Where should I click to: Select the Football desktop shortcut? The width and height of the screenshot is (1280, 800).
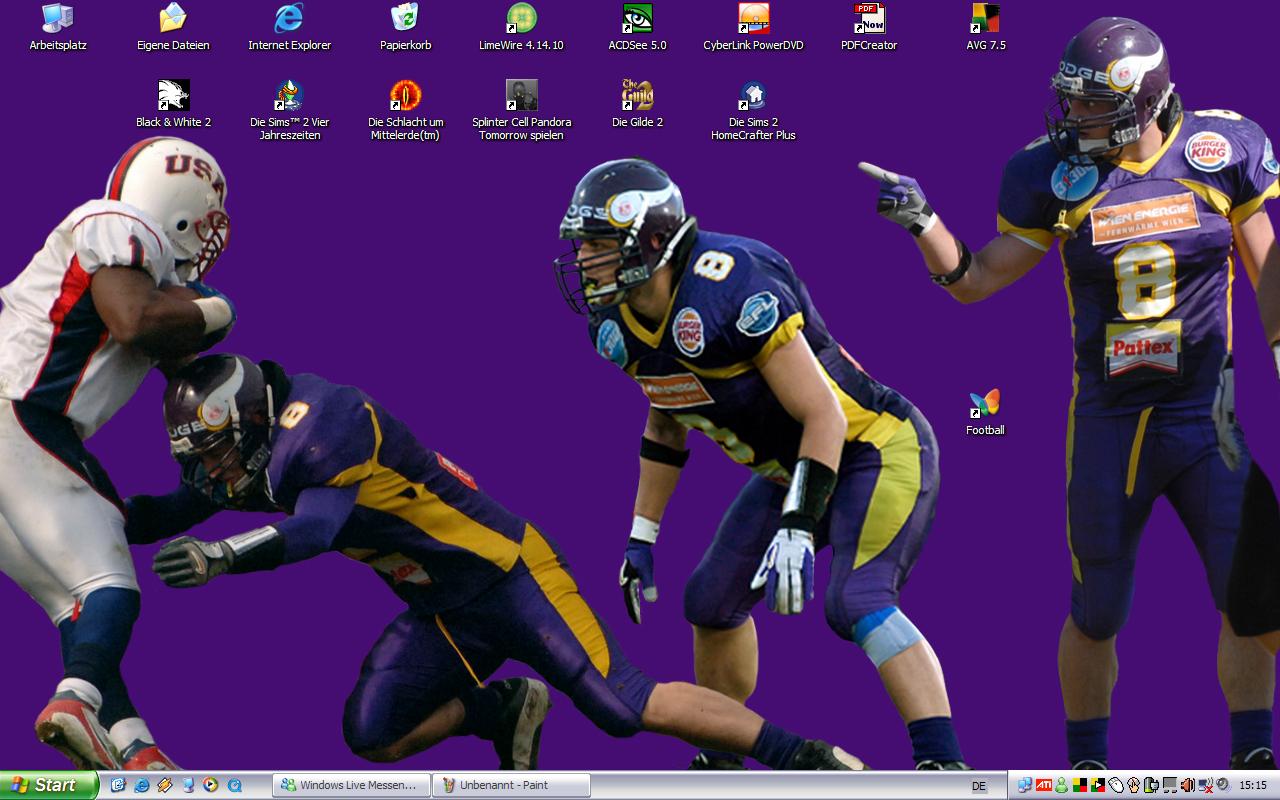985,412
